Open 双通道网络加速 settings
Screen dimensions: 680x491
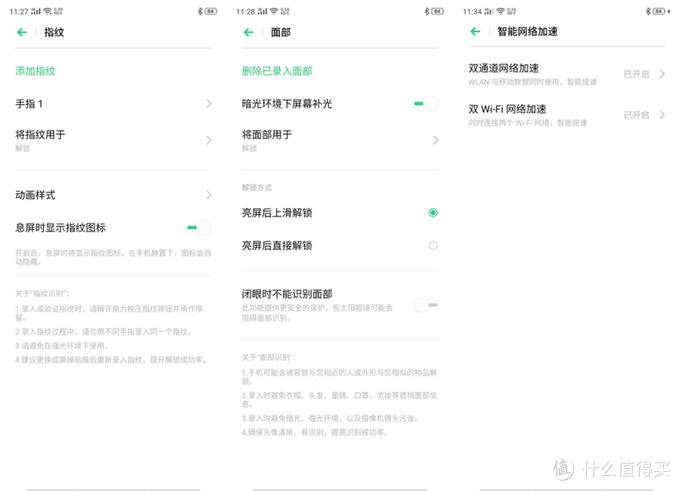point(566,74)
